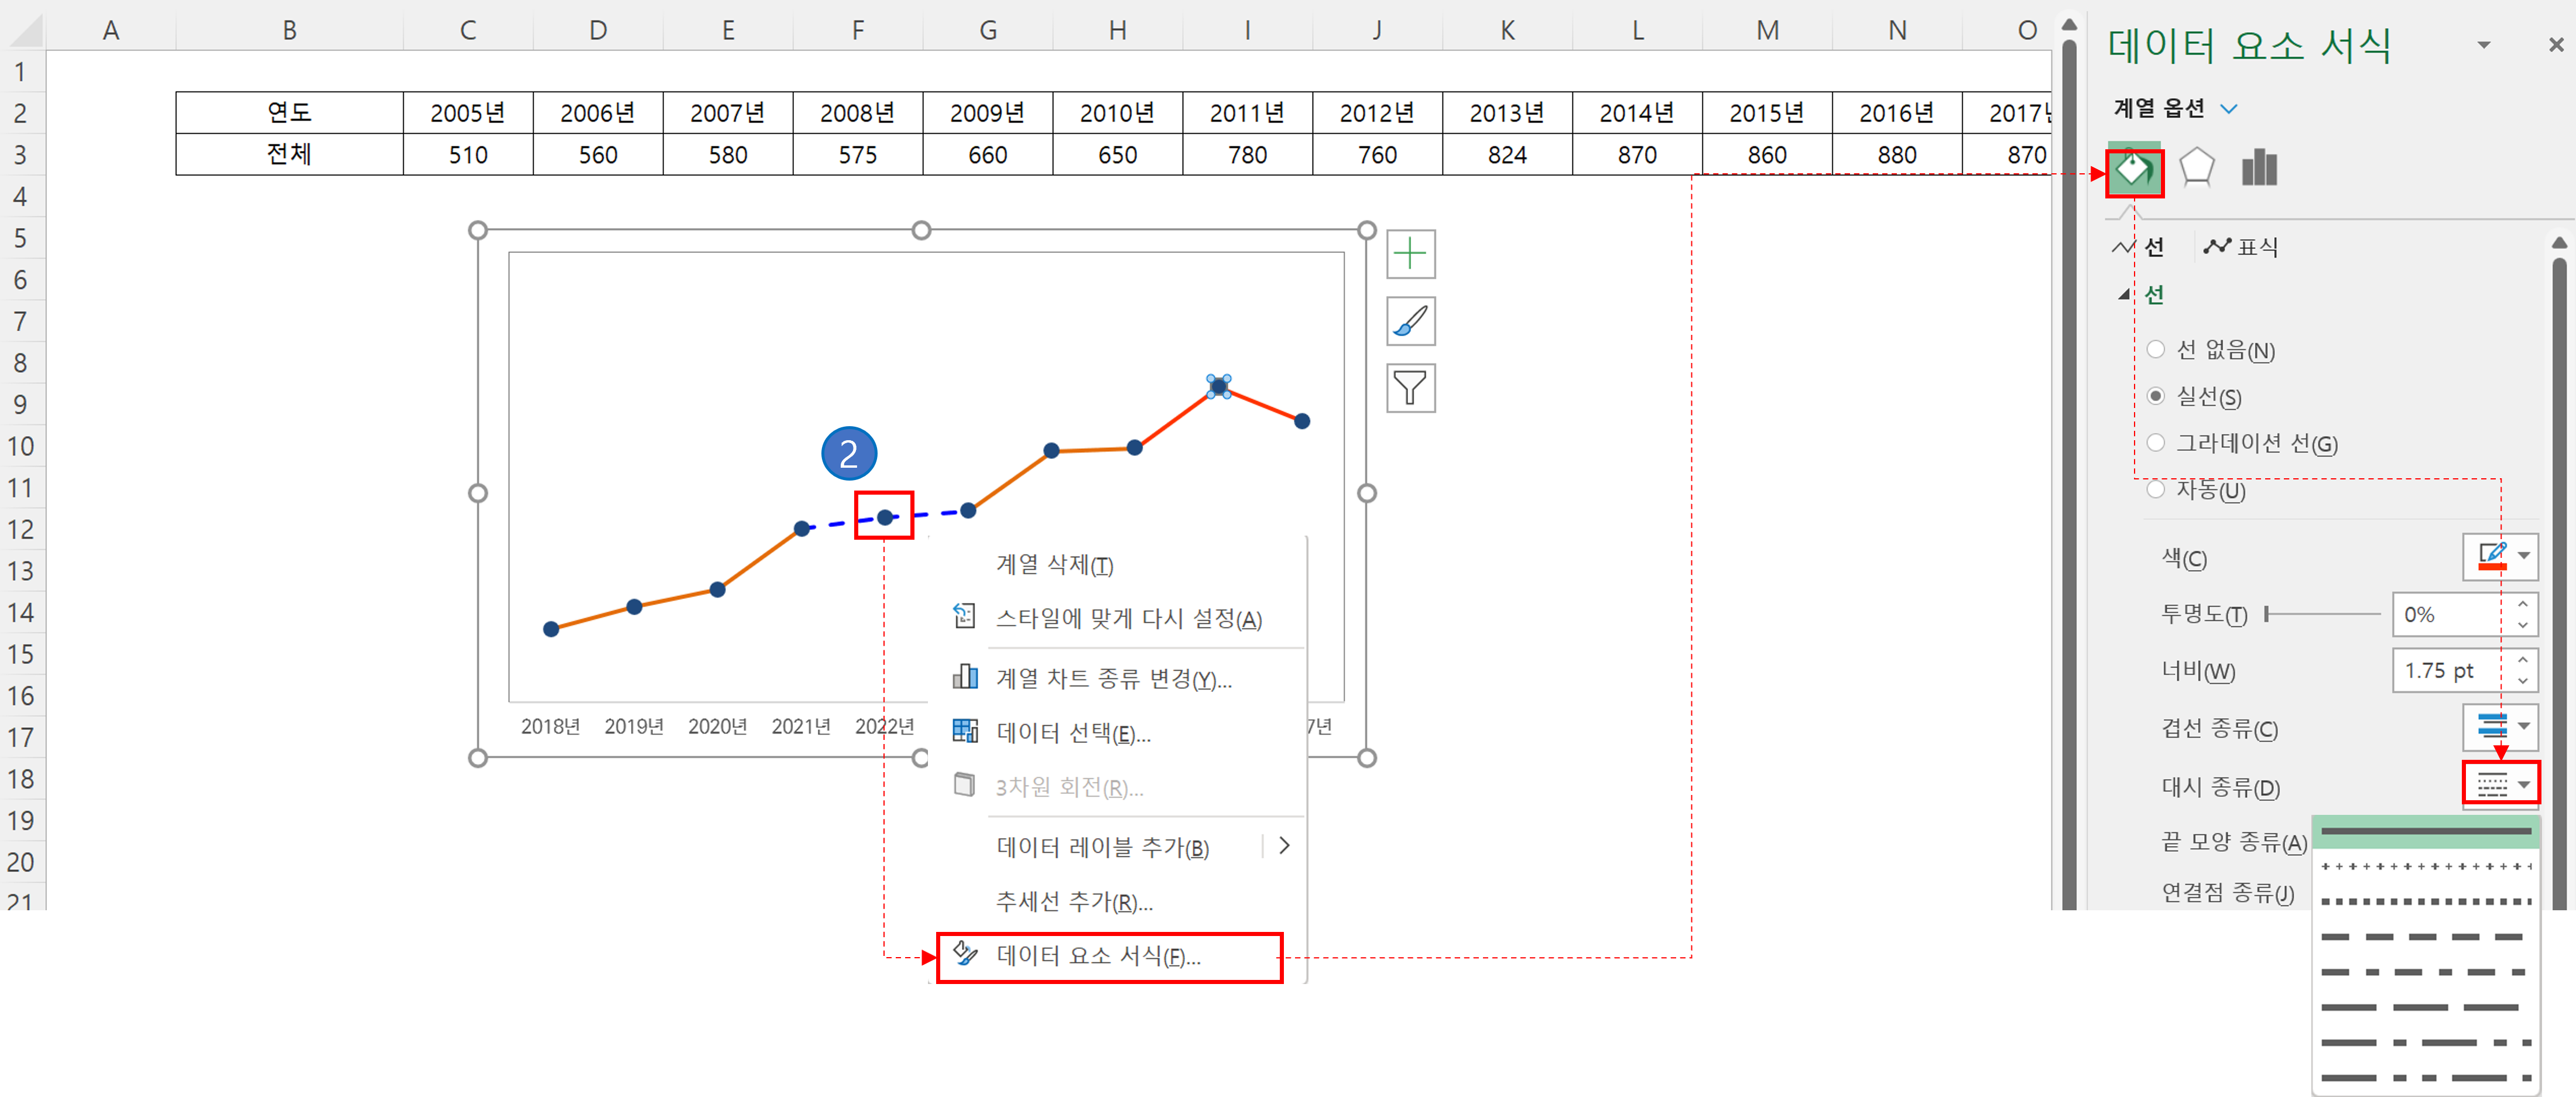Open the 대시 종류 dropdown

coord(2500,784)
